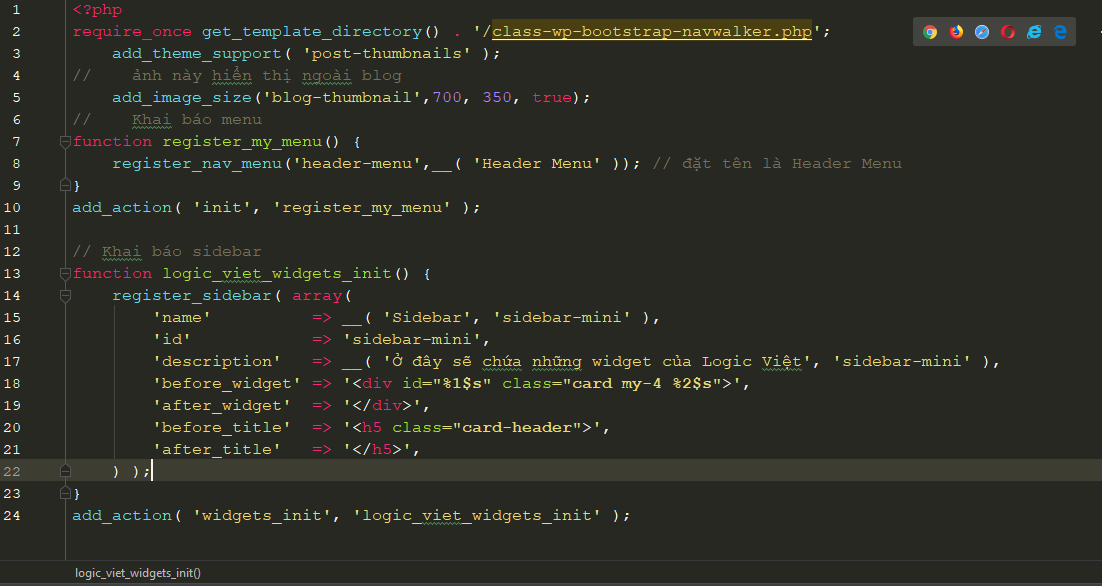Click 'register_my_menu' string on line 10
The image size is (1102, 586).
tap(362, 207)
